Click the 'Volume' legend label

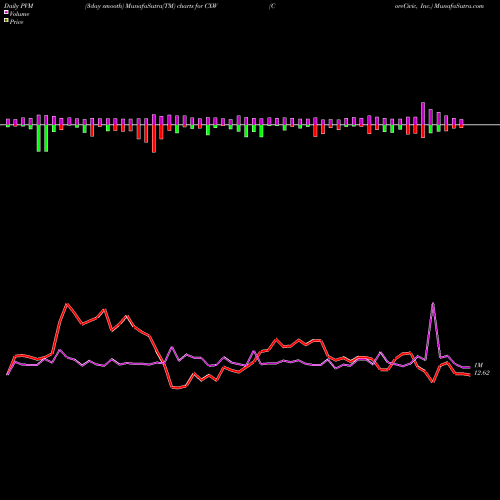click(19, 14)
